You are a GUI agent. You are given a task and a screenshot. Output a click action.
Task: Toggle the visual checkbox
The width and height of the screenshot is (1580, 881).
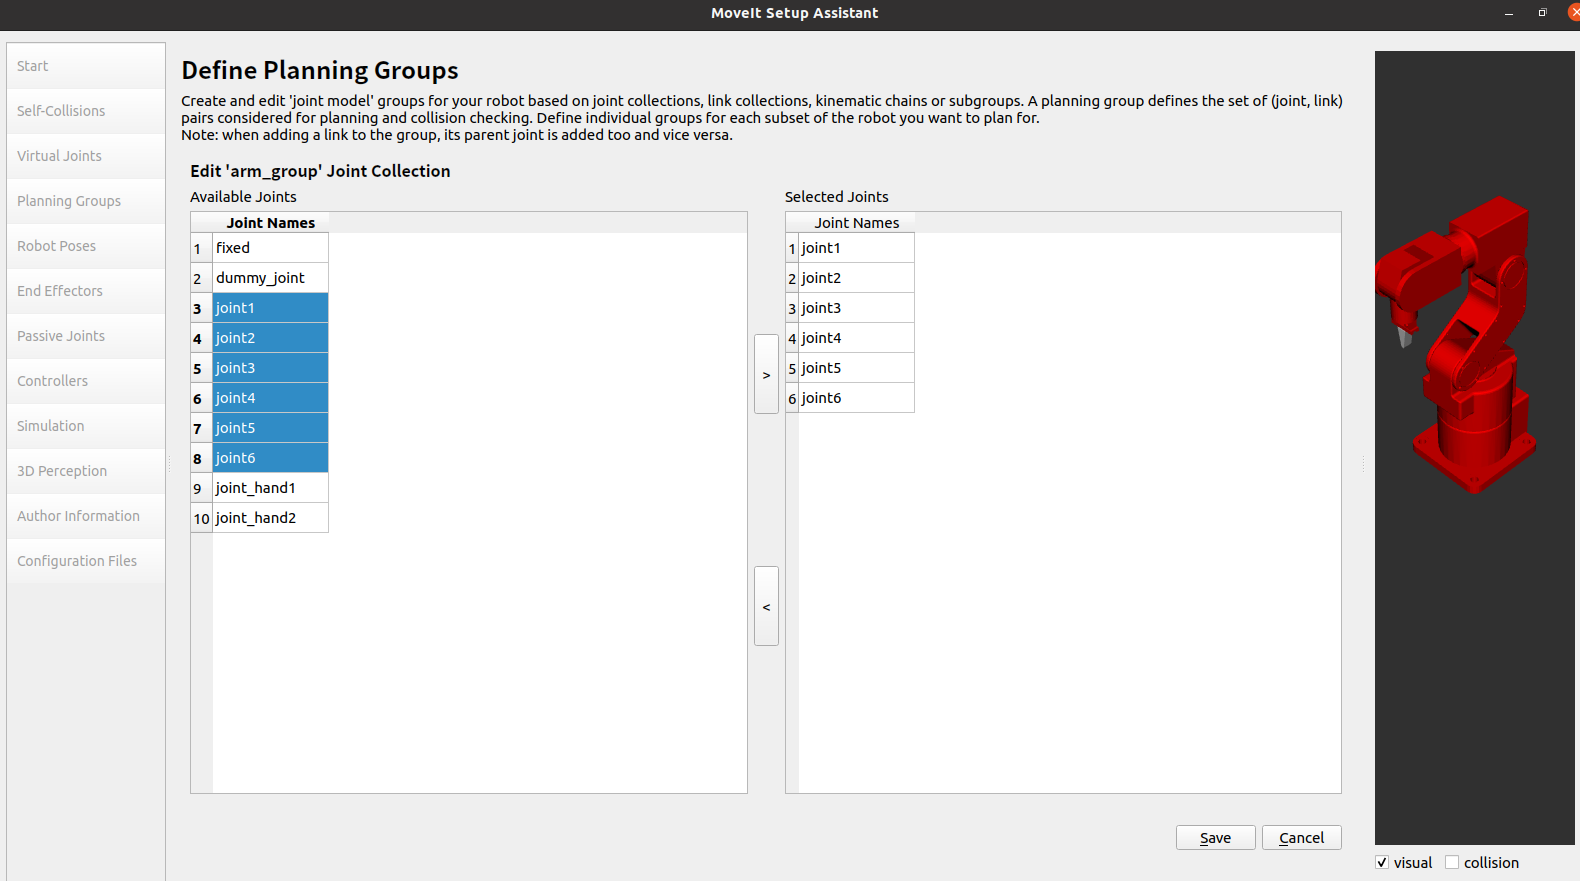pos(1382,862)
